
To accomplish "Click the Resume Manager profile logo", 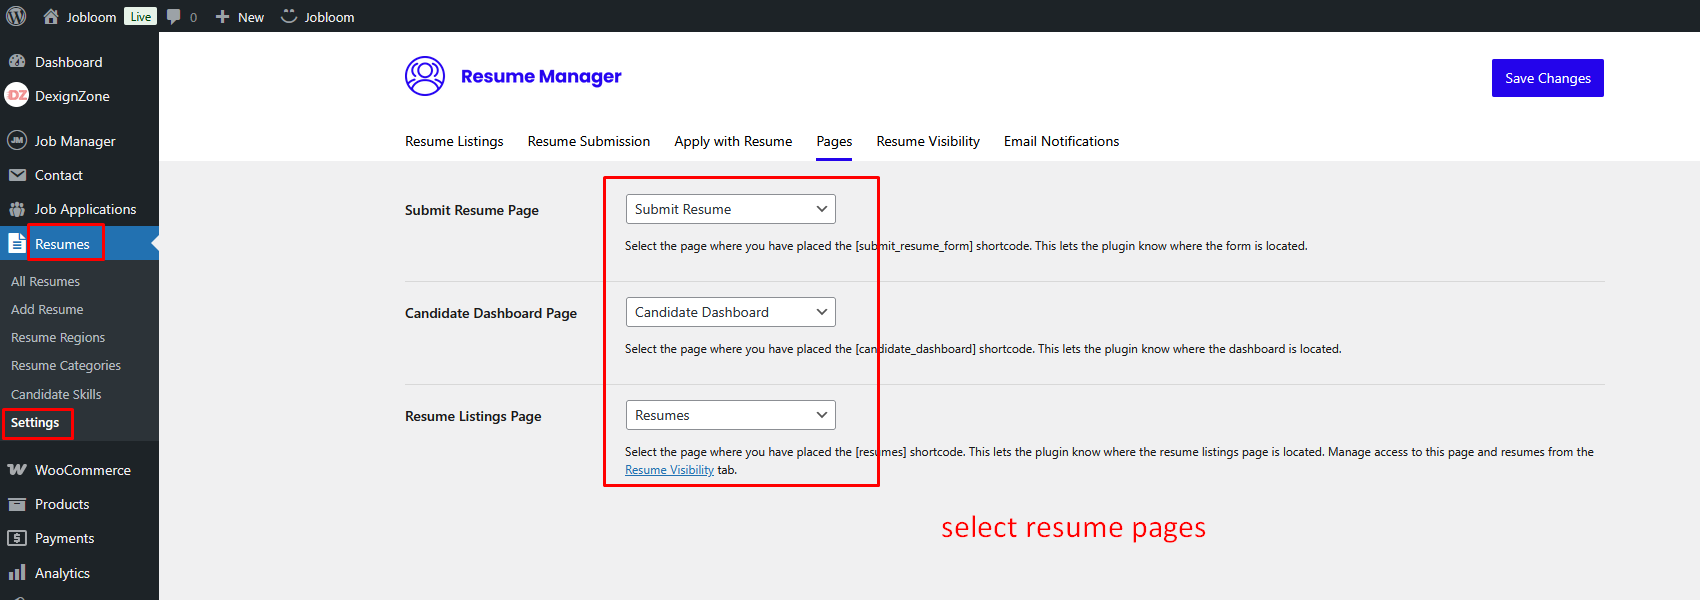I will coord(424,76).
